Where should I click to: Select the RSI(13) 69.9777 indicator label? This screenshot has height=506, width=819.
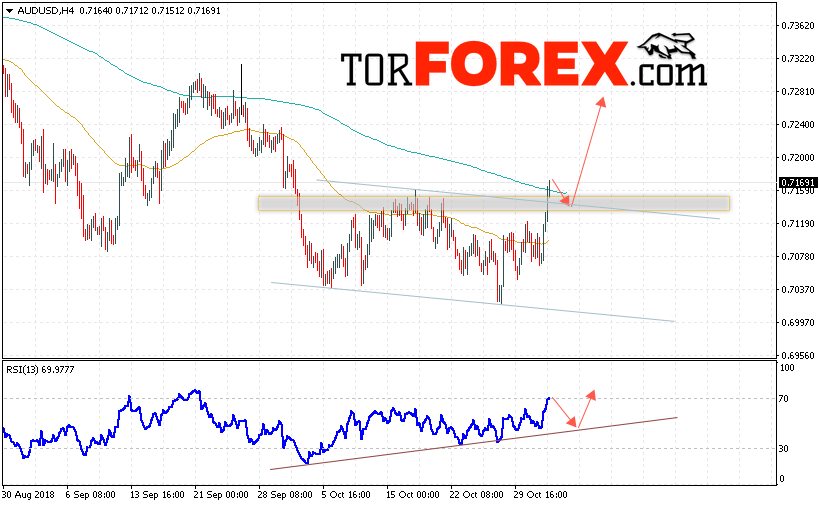(40, 370)
